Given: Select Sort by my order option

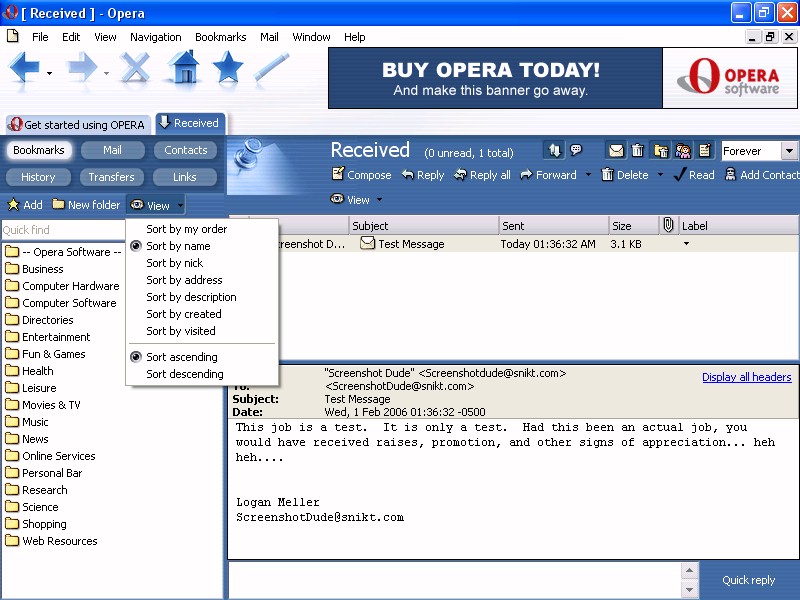Looking at the screenshot, I should [186, 229].
